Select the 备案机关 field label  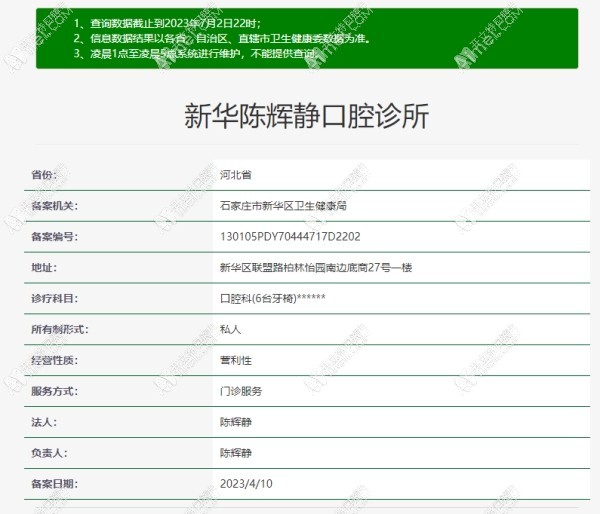[x=54, y=205]
